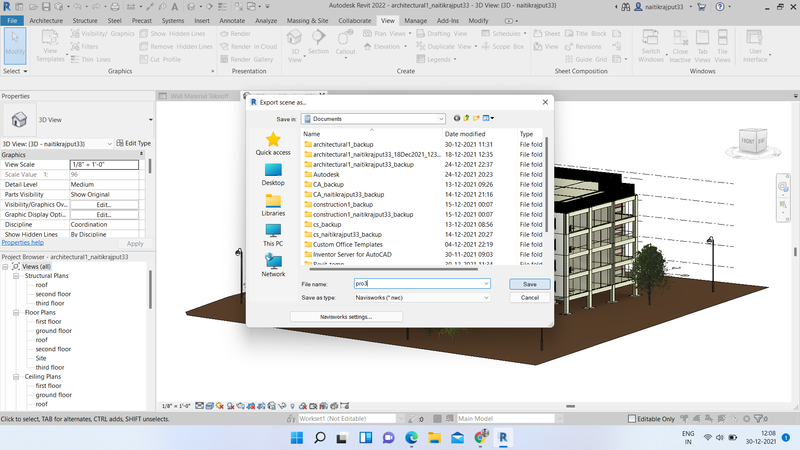800x450 pixels.
Task: Open the Manage ribbon tab
Action: click(x=415, y=20)
